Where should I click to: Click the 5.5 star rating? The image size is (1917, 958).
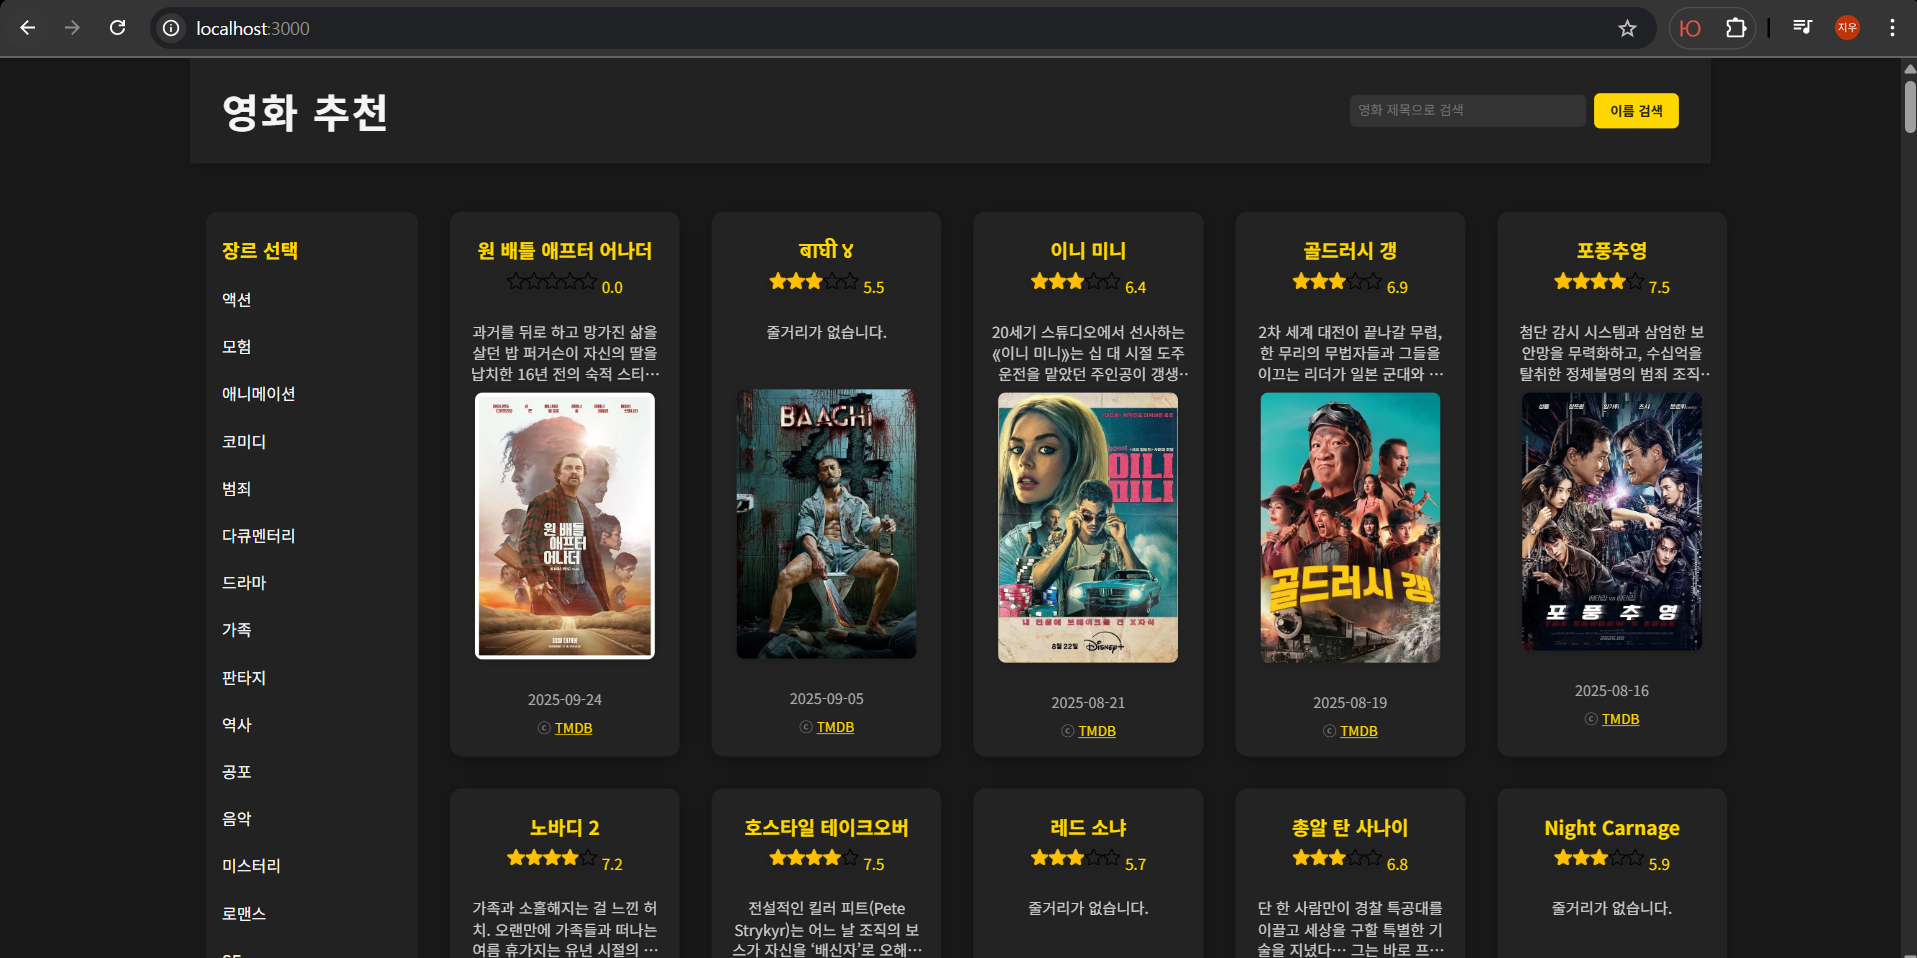click(826, 285)
